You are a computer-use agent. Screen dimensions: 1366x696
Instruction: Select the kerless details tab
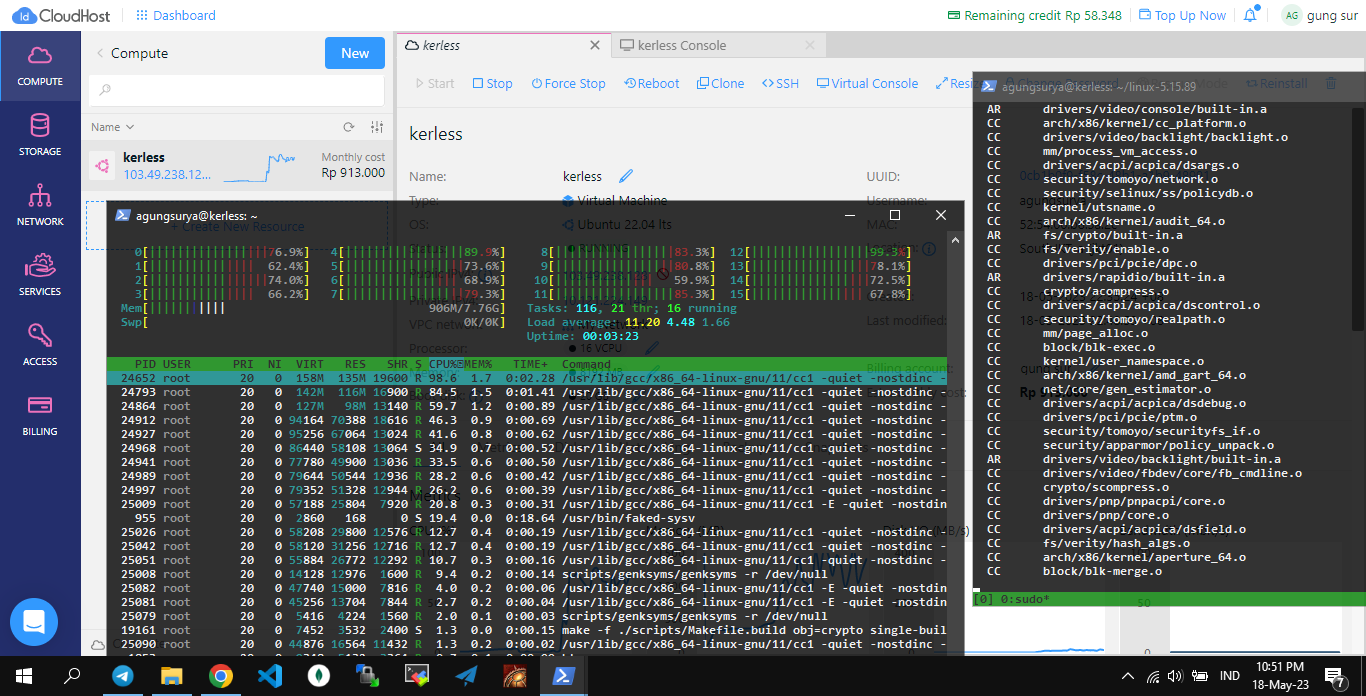click(x=442, y=45)
